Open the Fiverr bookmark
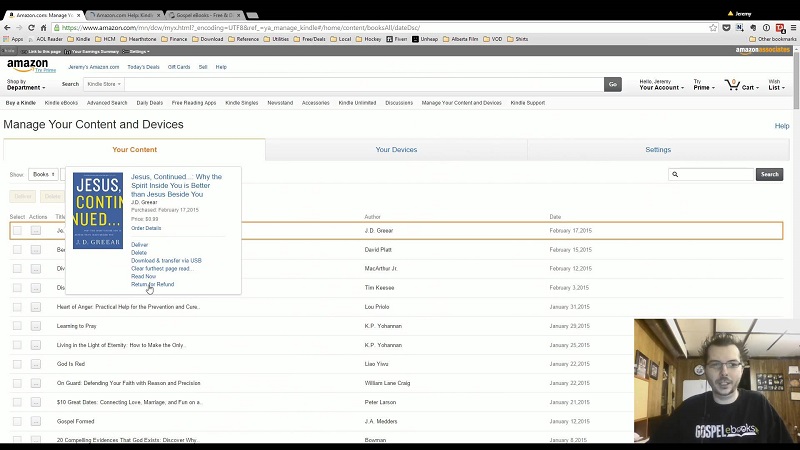The height and width of the screenshot is (450, 800). (x=396, y=39)
